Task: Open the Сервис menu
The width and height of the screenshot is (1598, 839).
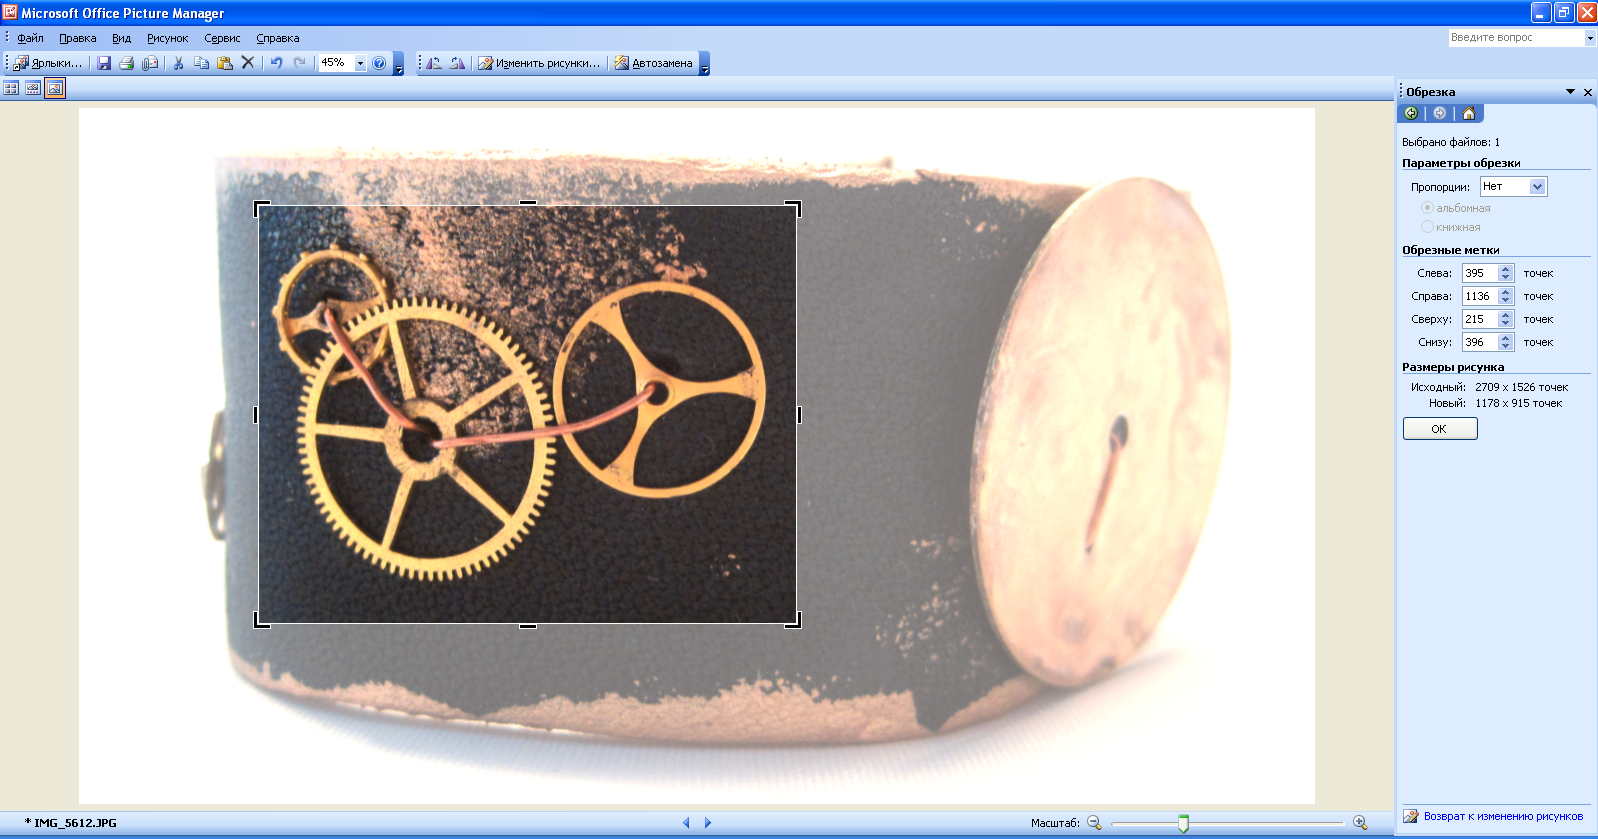Action: pos(222,38)
